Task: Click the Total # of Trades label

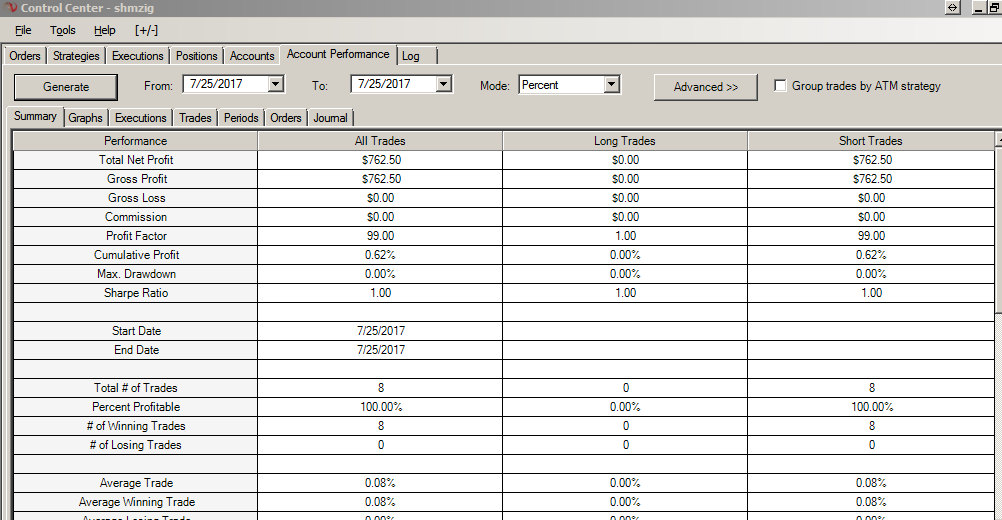Action: coord(135,388)
